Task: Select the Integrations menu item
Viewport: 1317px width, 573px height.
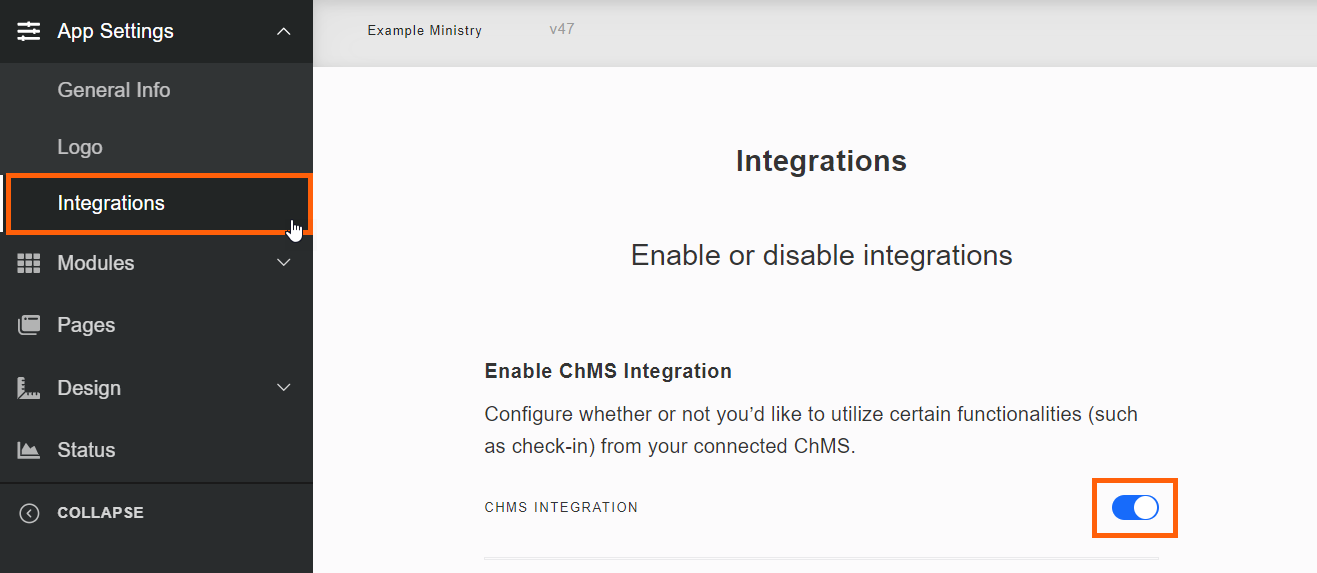Action: (111, 203)
